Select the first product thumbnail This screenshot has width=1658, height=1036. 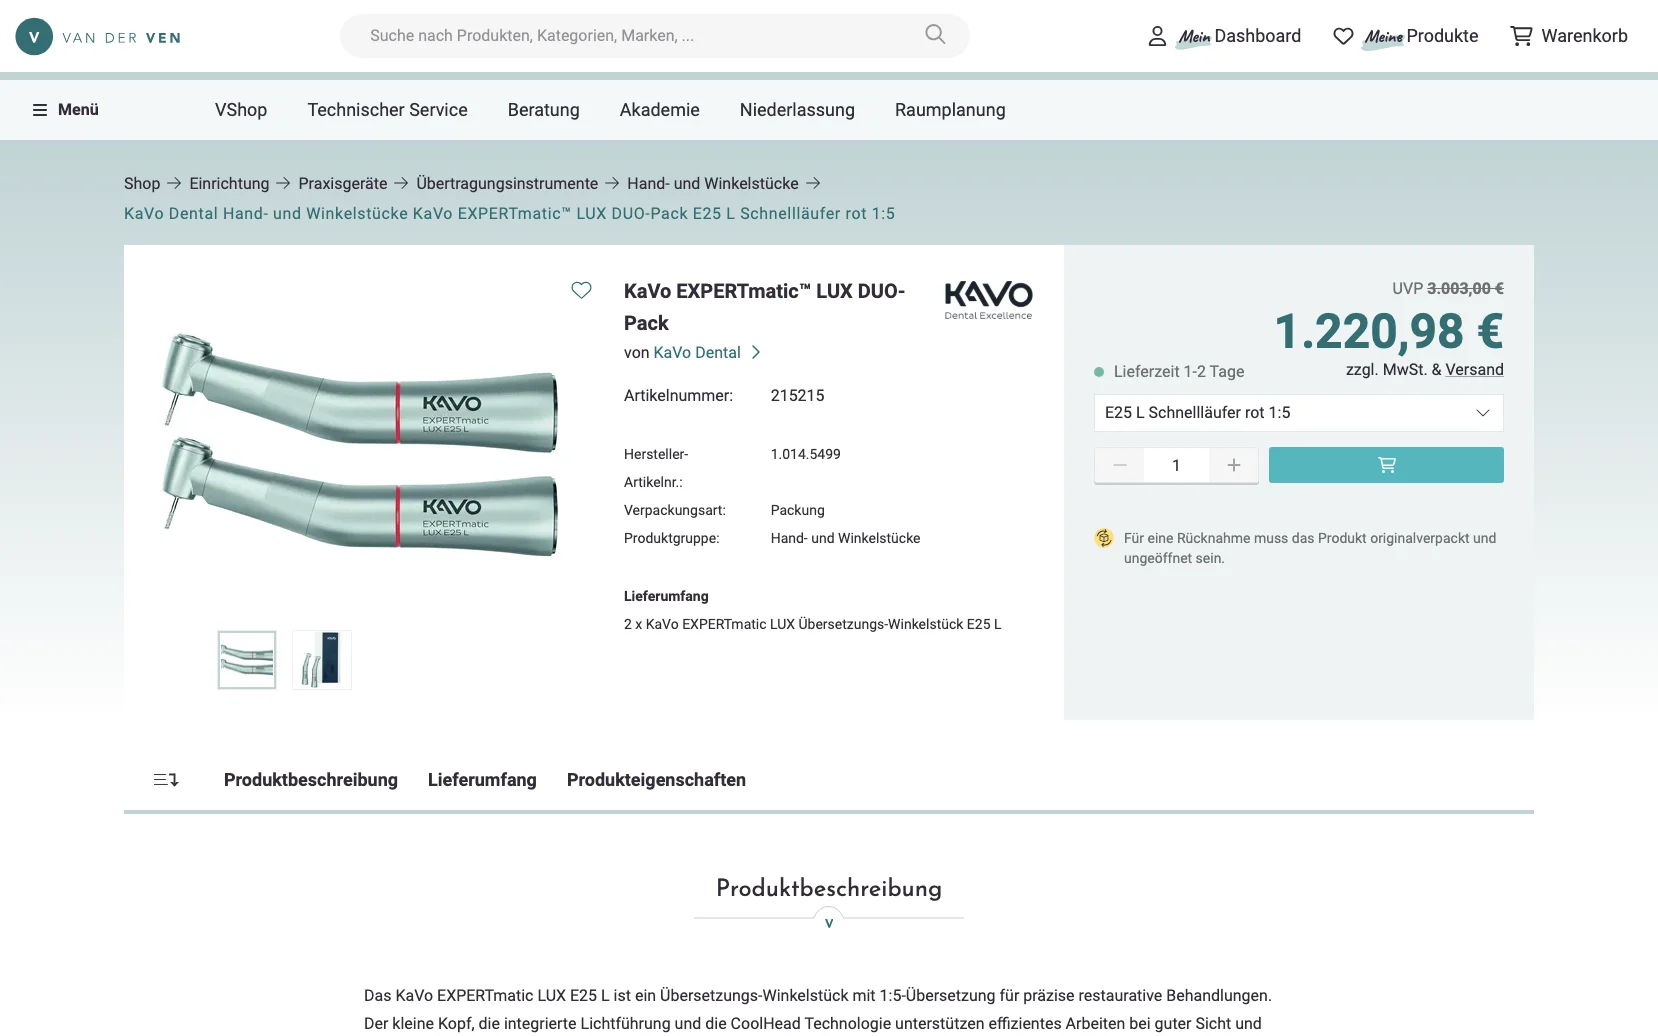coord(247,660)
